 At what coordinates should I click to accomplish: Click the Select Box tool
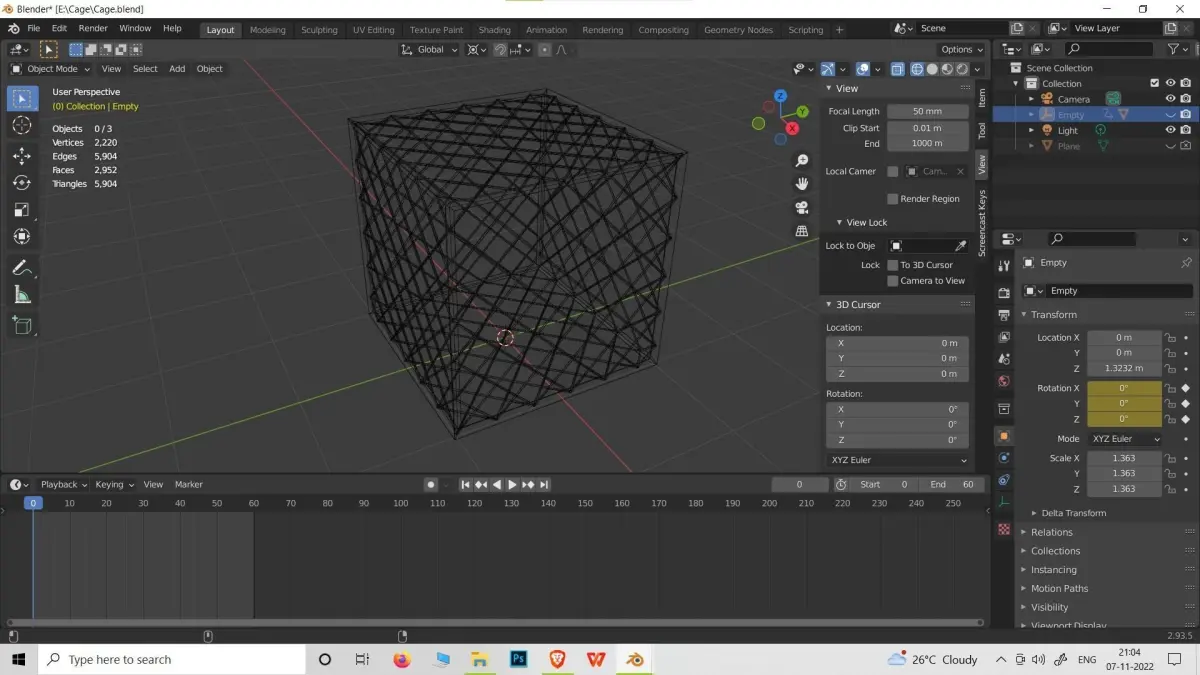[22, 98]
